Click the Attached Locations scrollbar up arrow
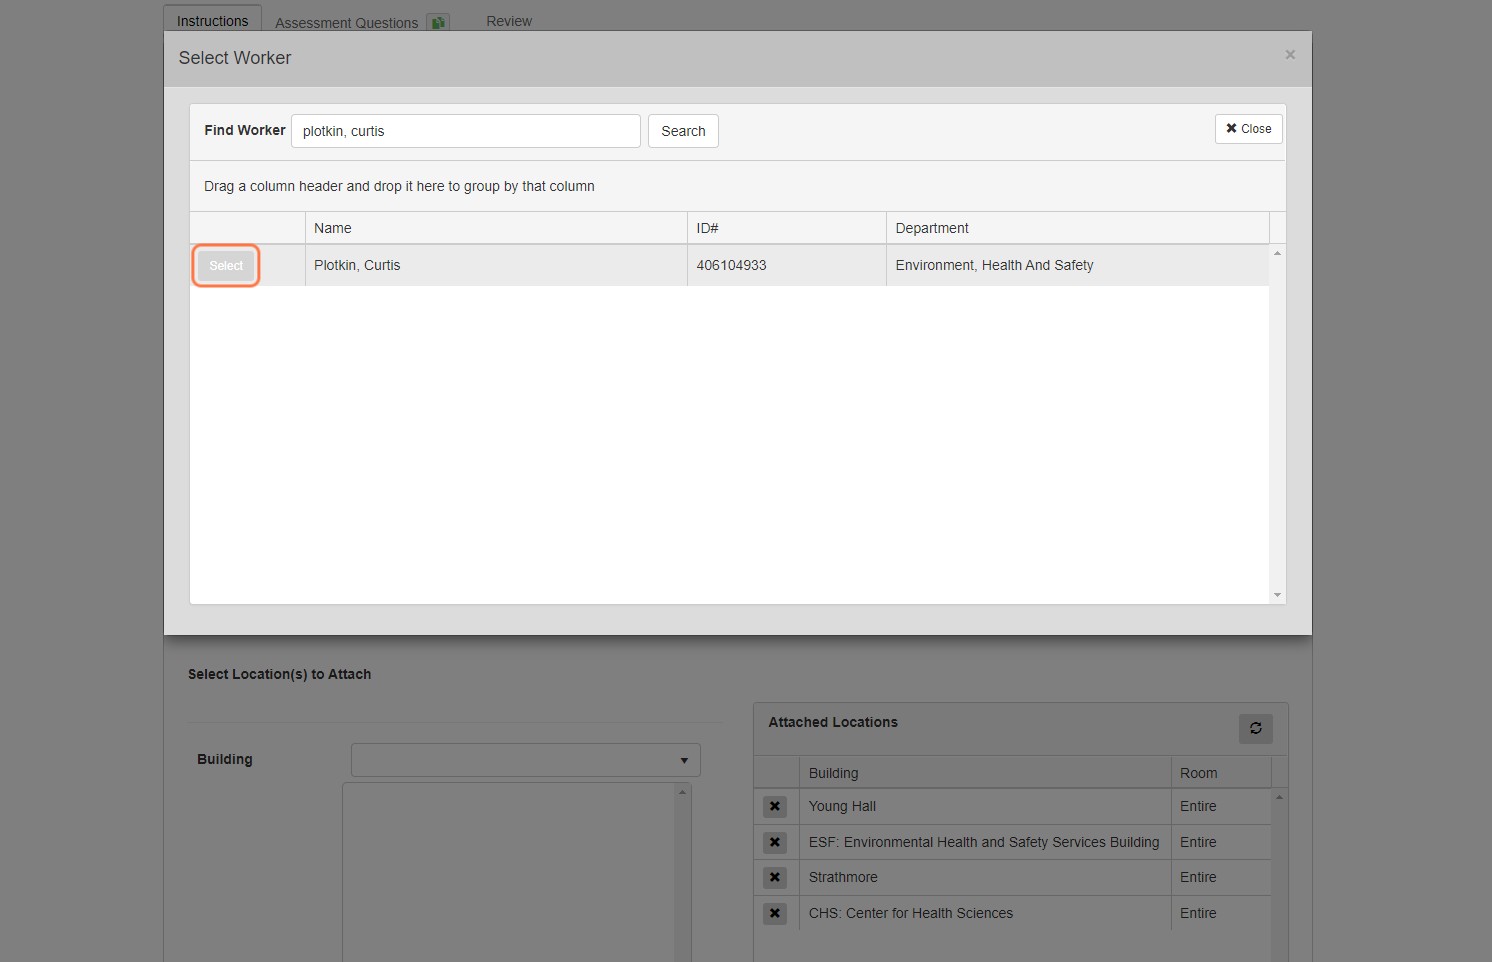The image size is (1492, 962). pyautogui.click(x=1279, y=797)
